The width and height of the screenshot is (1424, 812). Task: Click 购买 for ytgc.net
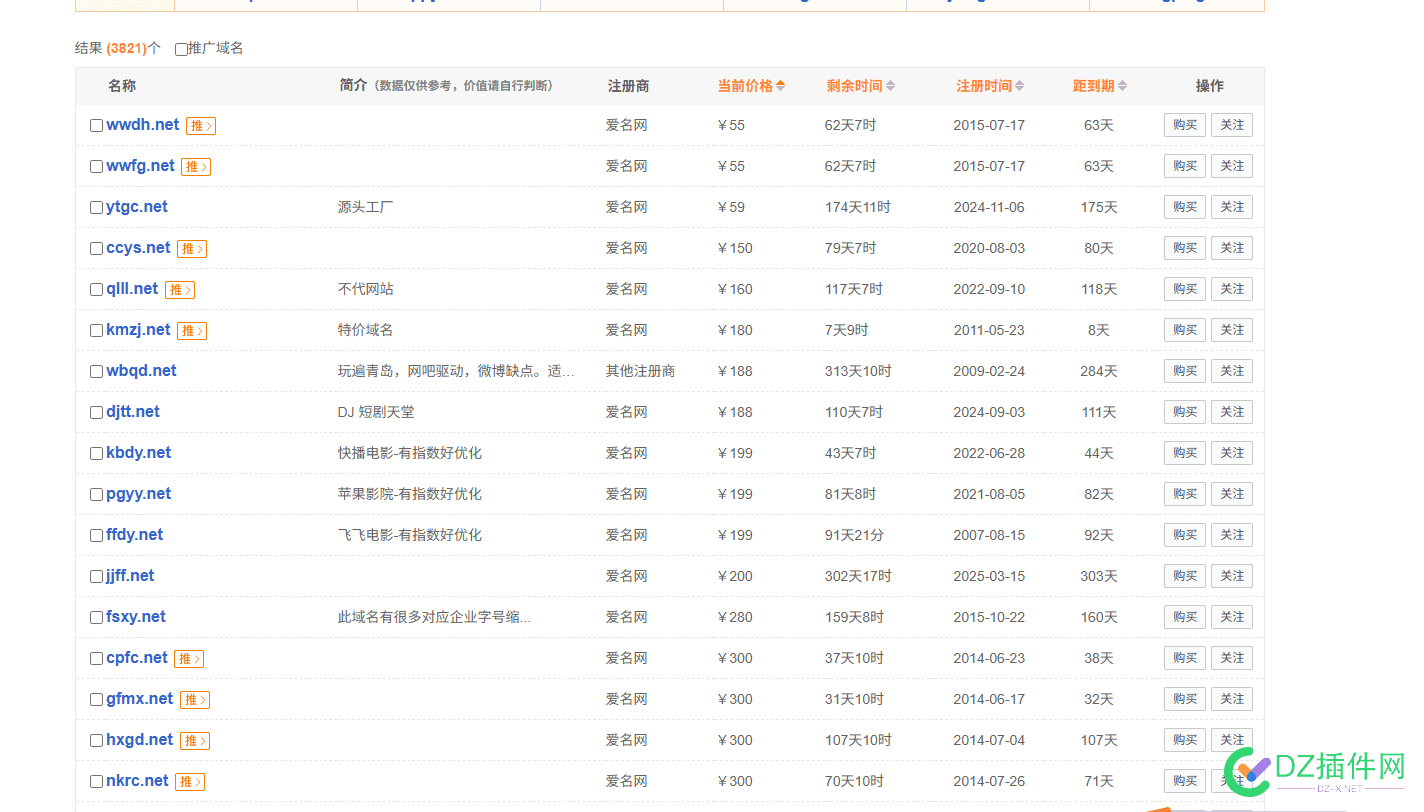[x=1185, y=207]
